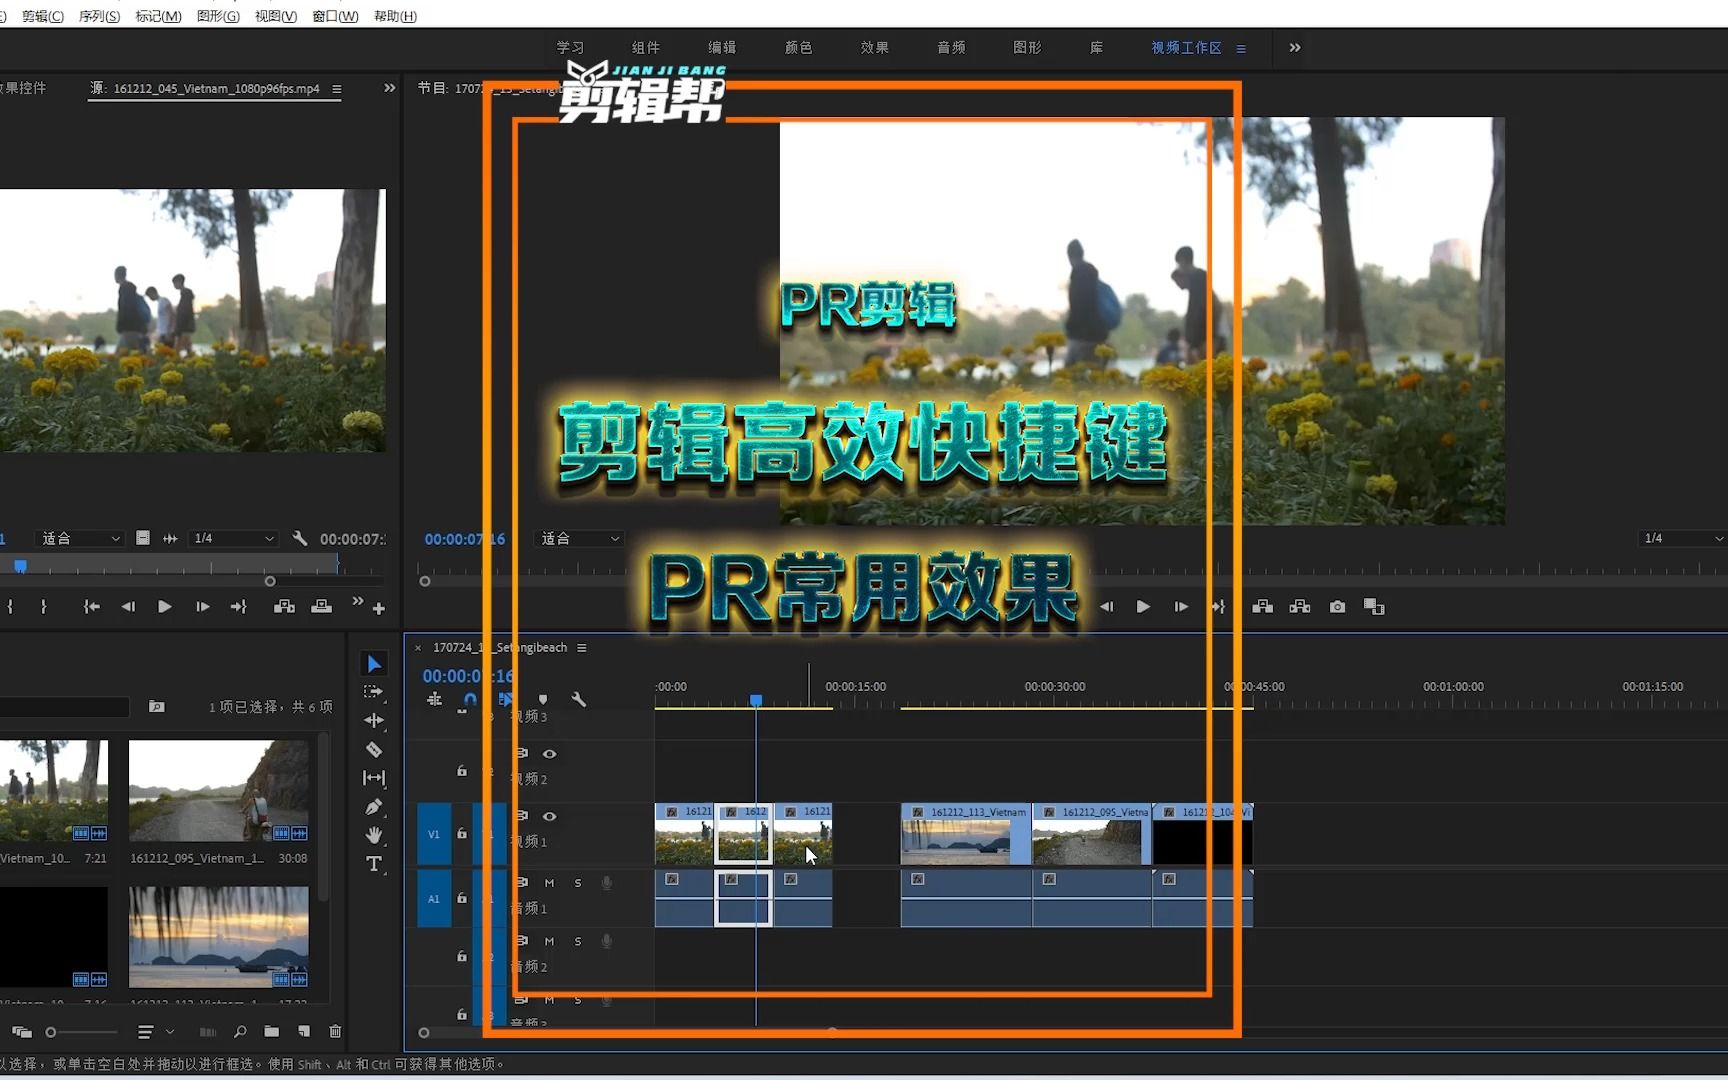Screen dimensions: 1728x1080
Task: Click trash icon in Project panel
Action: [335, 1031]
